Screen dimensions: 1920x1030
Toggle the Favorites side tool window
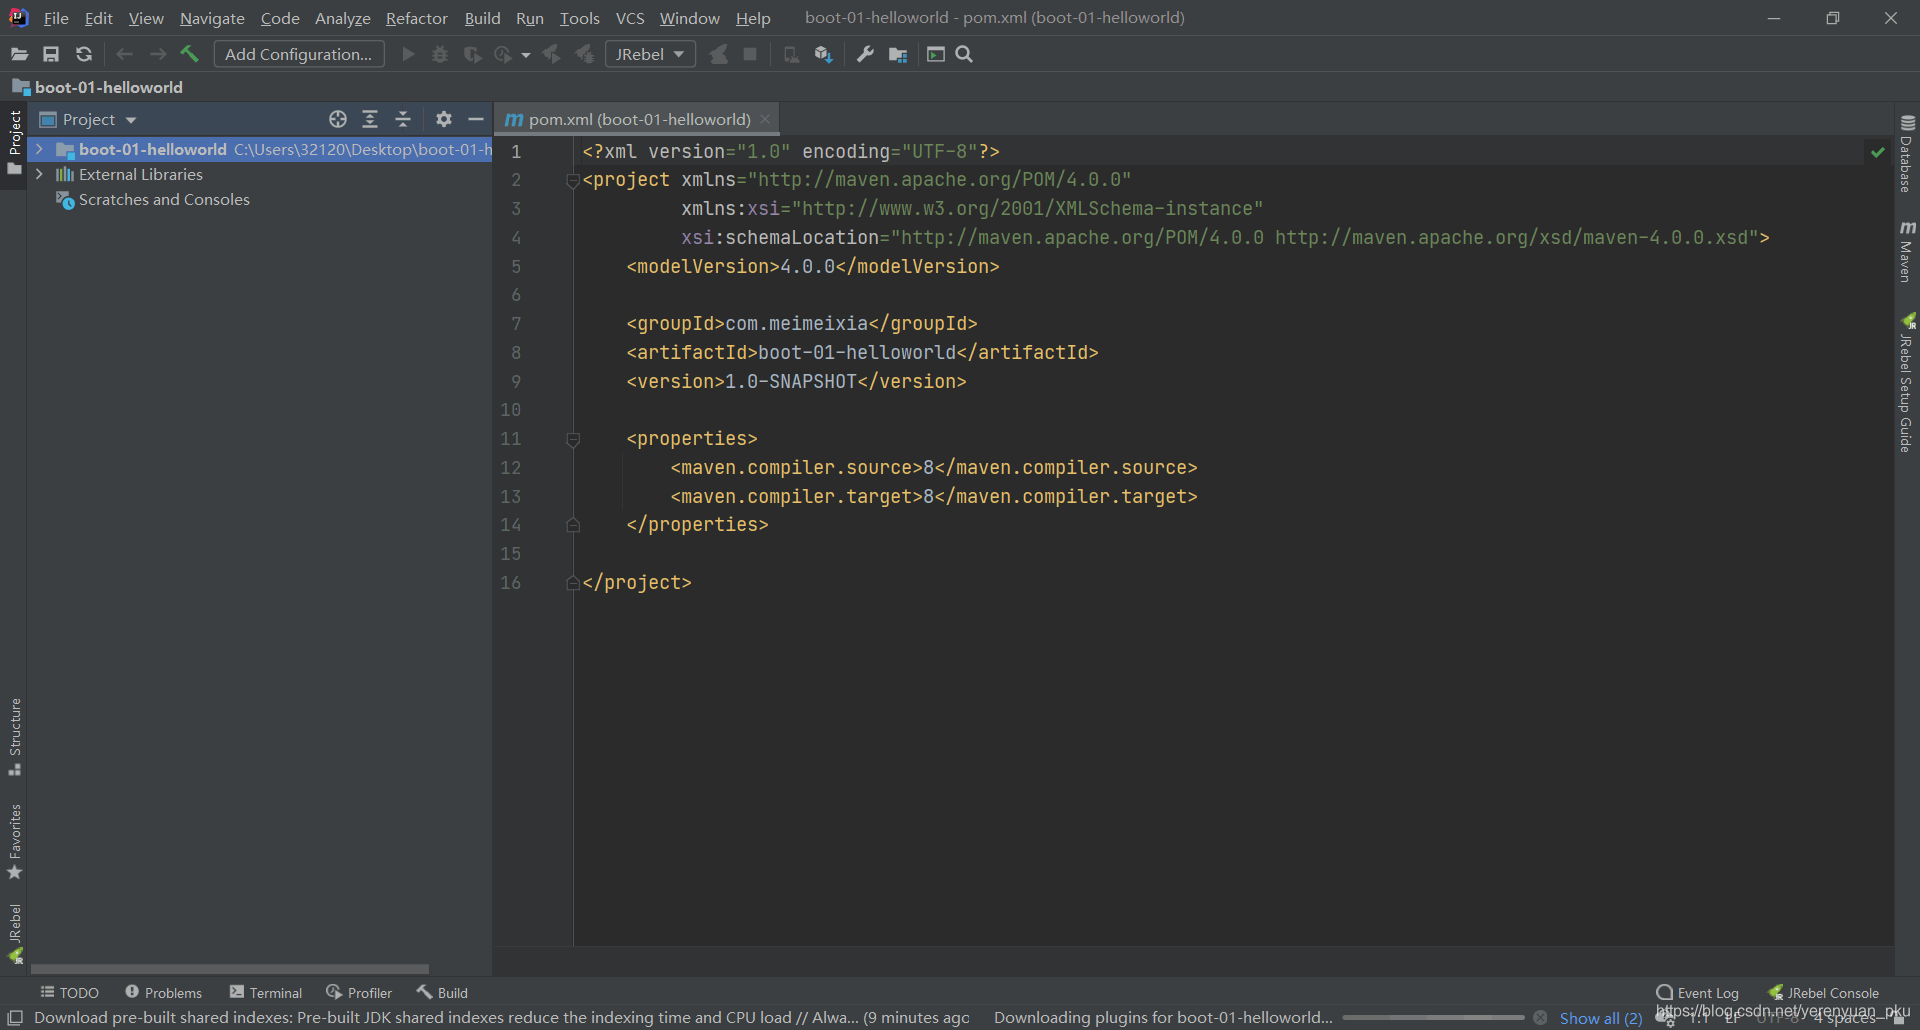(14, 842)
